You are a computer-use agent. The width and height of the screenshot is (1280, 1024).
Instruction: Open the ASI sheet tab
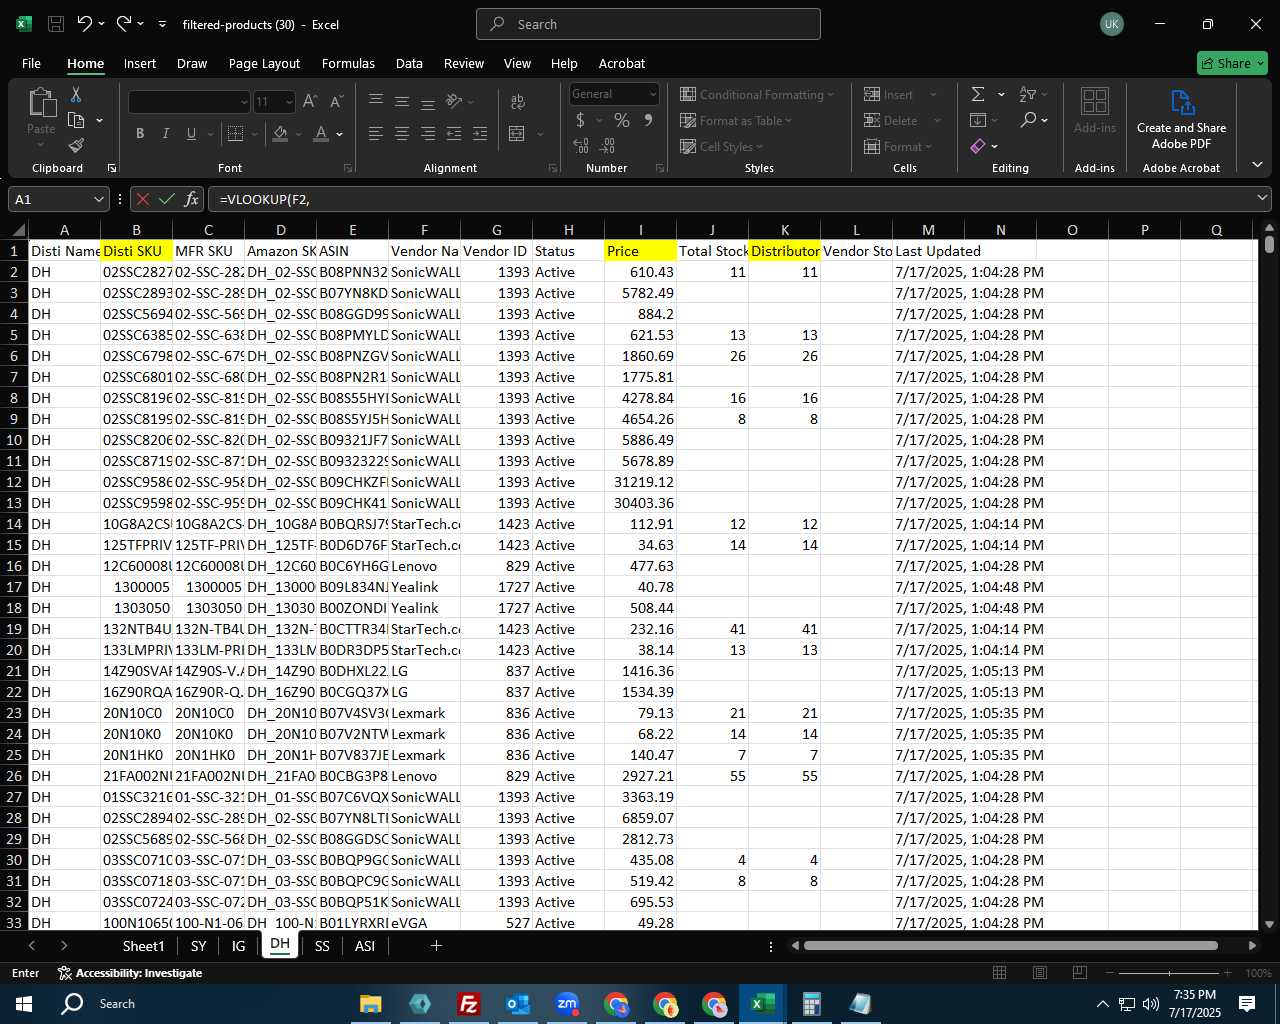coord(365,946)
